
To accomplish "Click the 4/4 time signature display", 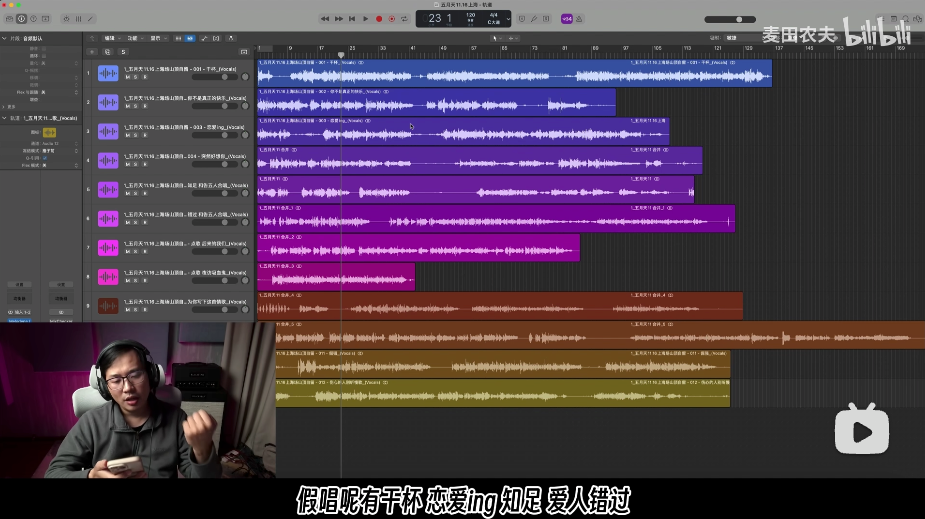I will 494,15.
